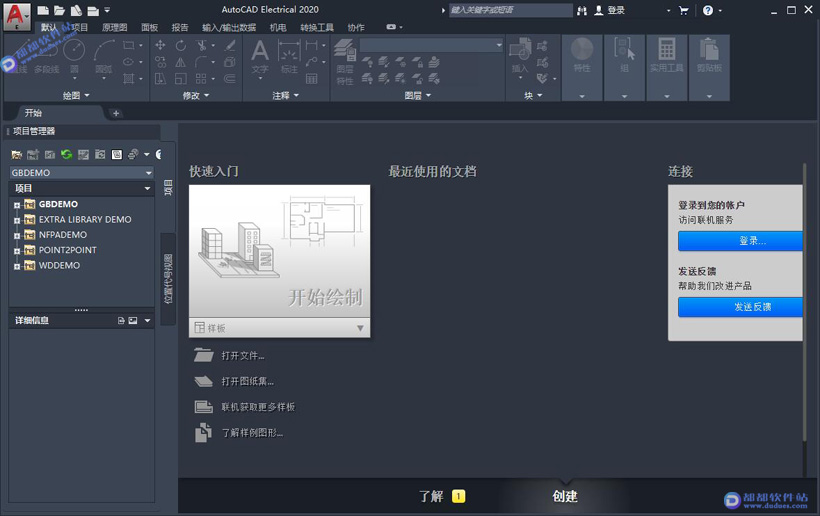The width and height of the screenshot is (820, 516).
Task: Select the Move tool in 修改 panel
Action: 161,45
